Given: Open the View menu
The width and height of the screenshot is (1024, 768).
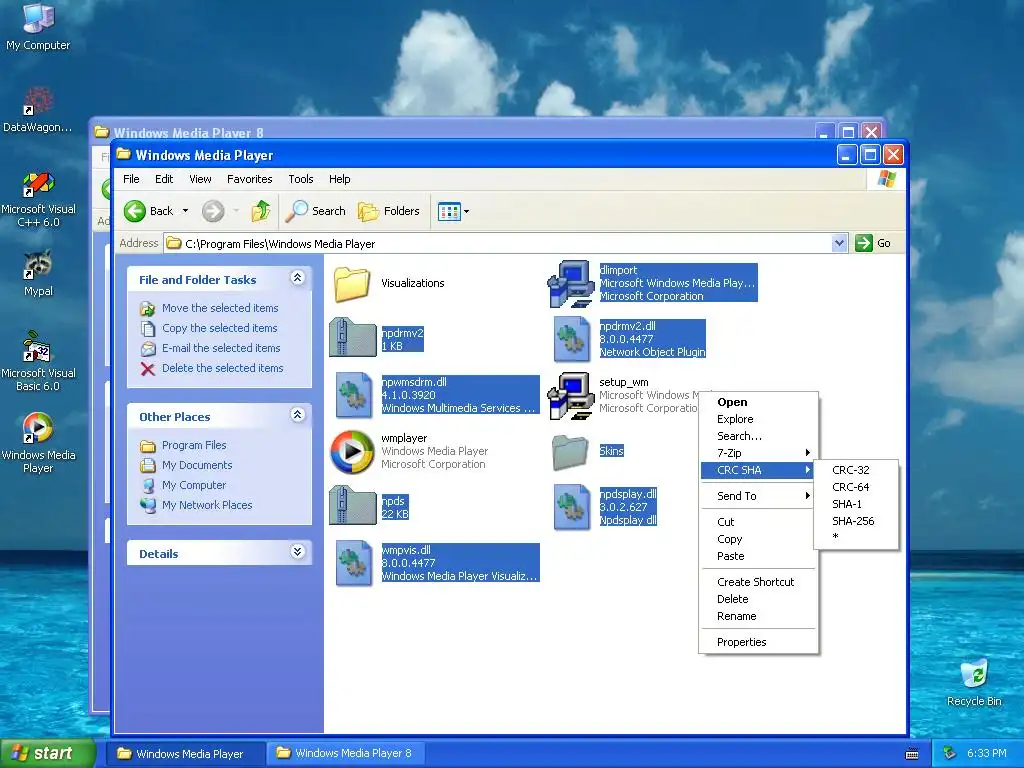Looking at the screenshot, I should pos(200,179).
